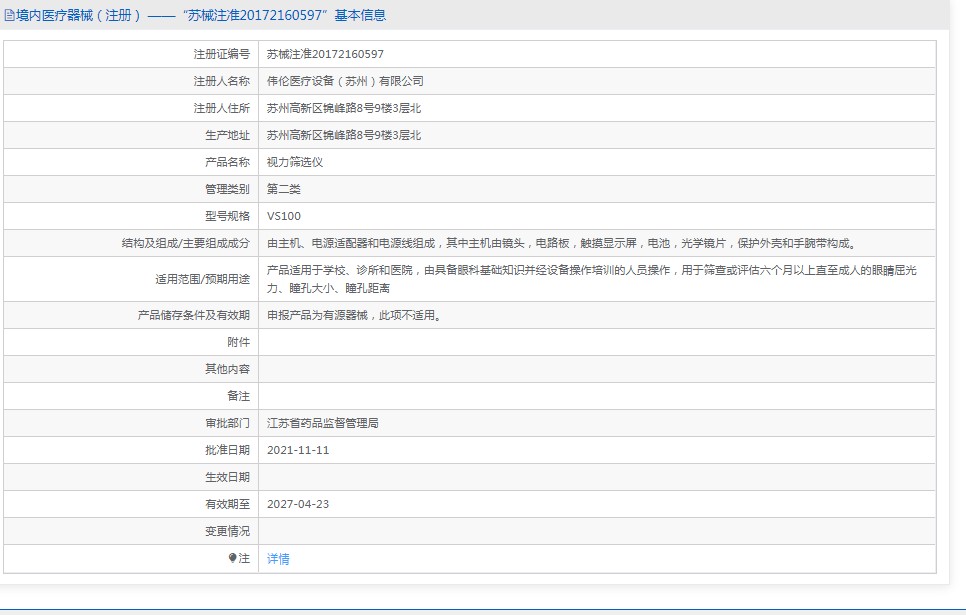Click the storage conditions value 申报产品为有源器械

(x=353, y=315)
